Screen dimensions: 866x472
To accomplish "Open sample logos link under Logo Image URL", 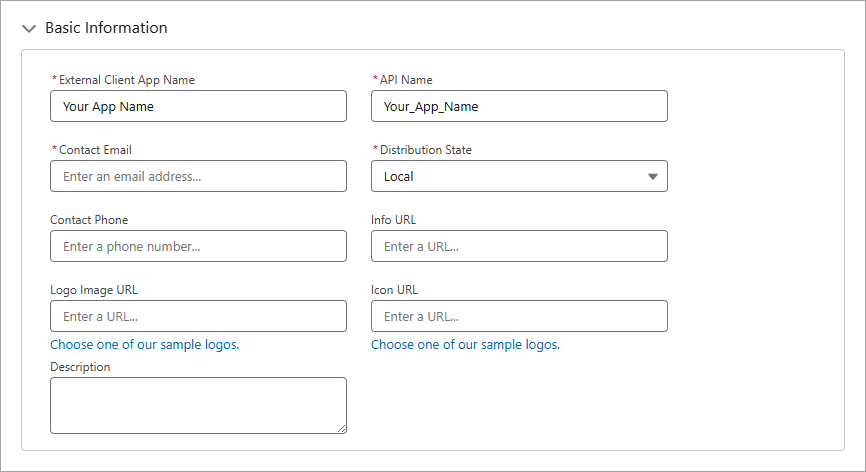I will point(145,345).
